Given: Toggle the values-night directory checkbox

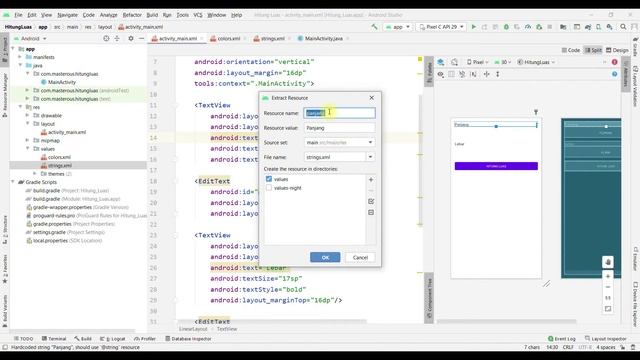Looking at the screenshot, I should click(269, 188).
